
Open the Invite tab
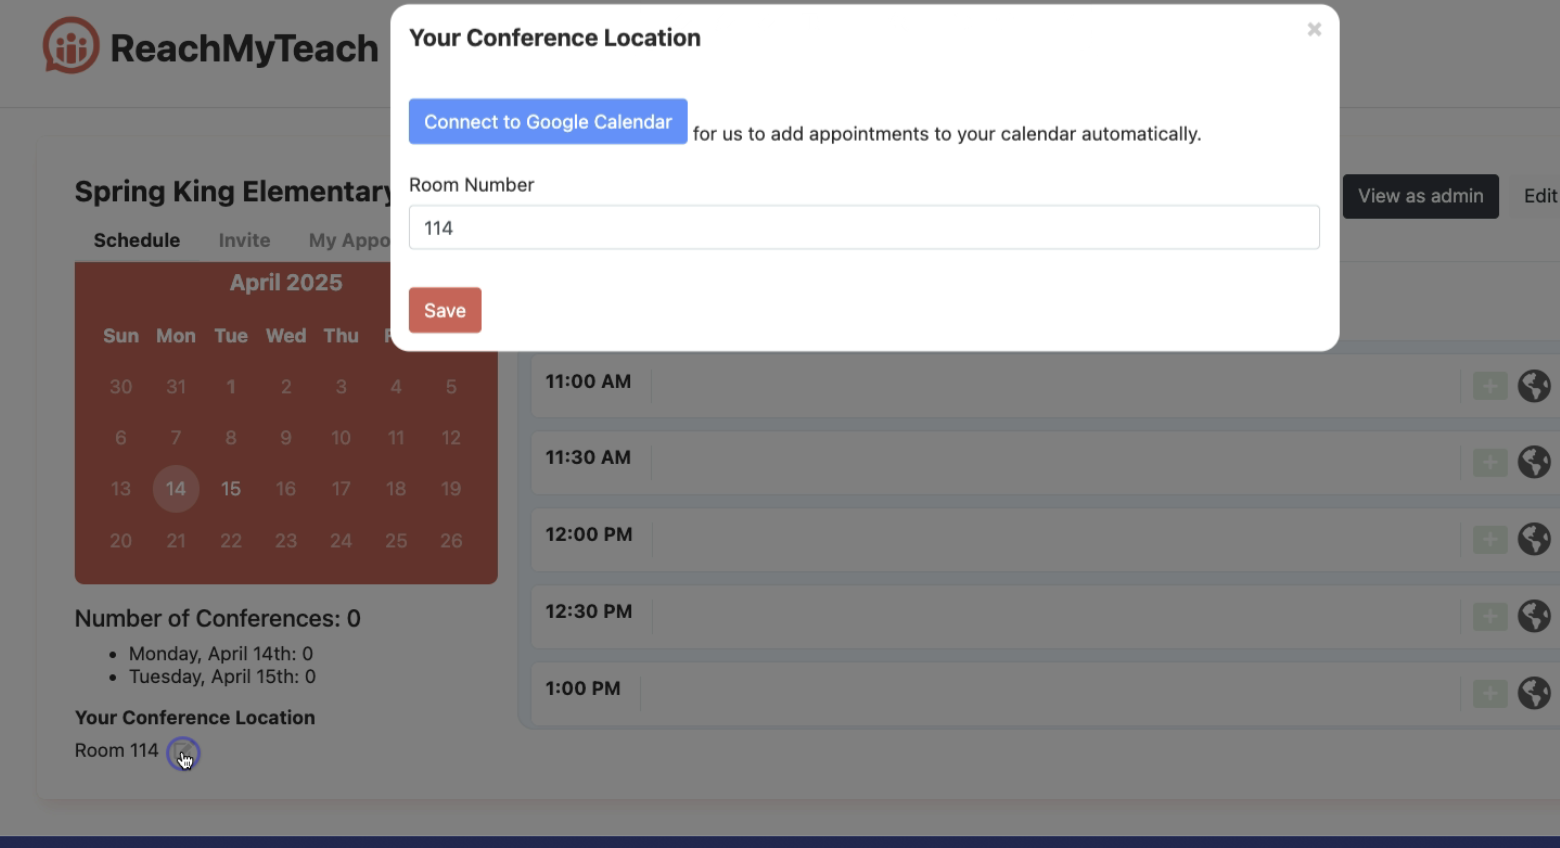pyautogui.click(x=244, y=240)
